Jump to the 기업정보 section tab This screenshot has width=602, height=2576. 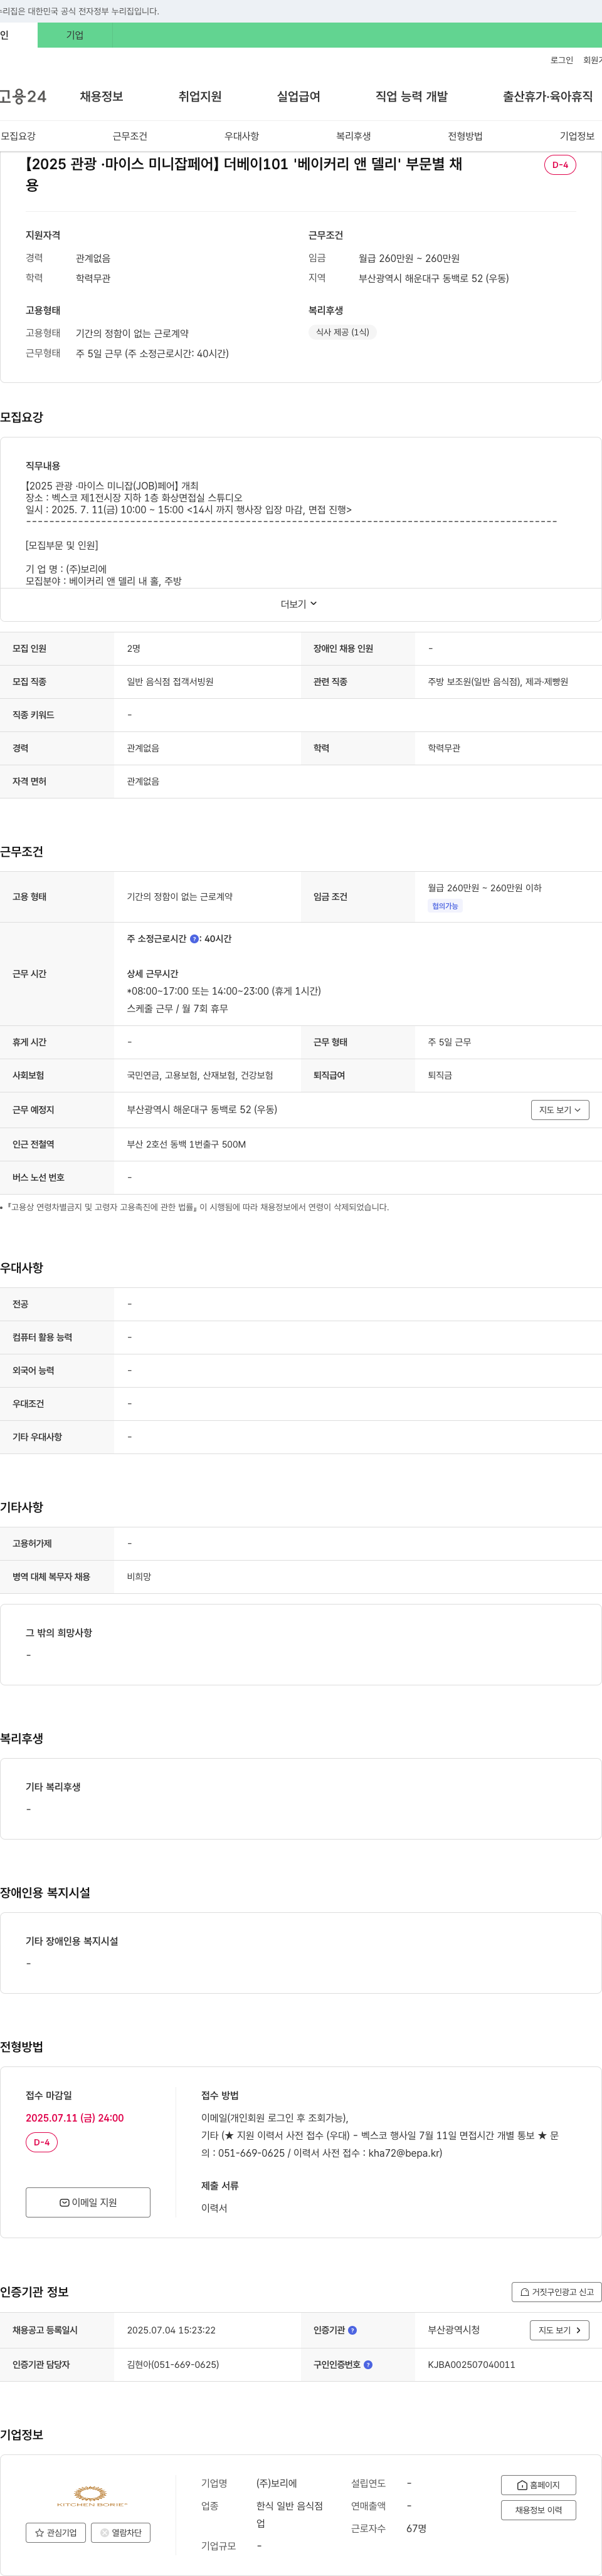click(x=577, y=136)
